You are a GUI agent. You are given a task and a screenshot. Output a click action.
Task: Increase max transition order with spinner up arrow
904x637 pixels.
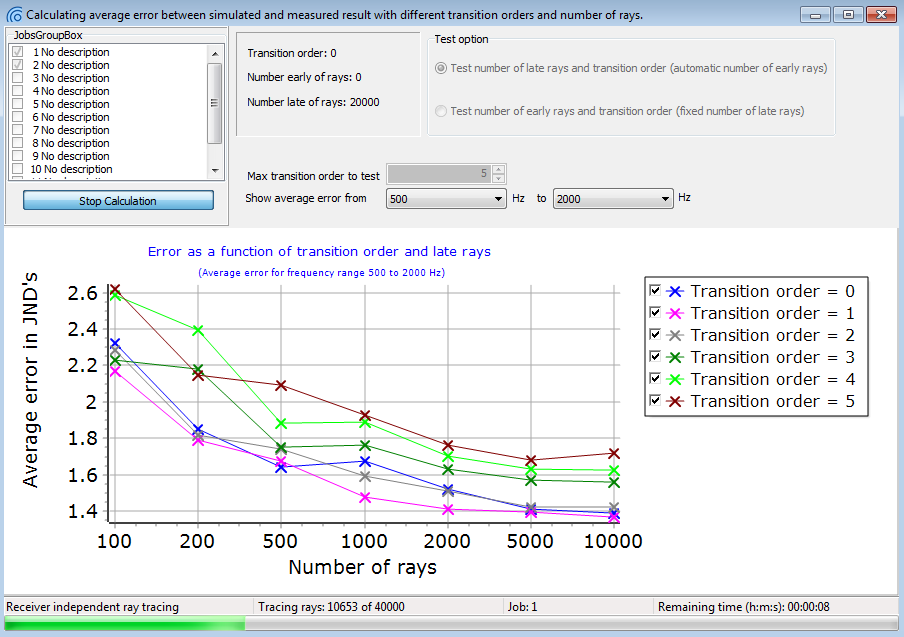coord(499,169)
